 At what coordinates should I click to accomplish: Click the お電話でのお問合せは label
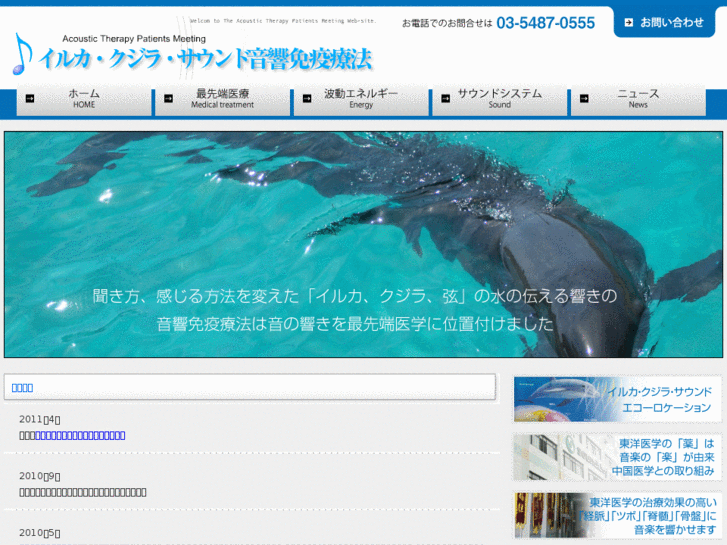(447, 23)
